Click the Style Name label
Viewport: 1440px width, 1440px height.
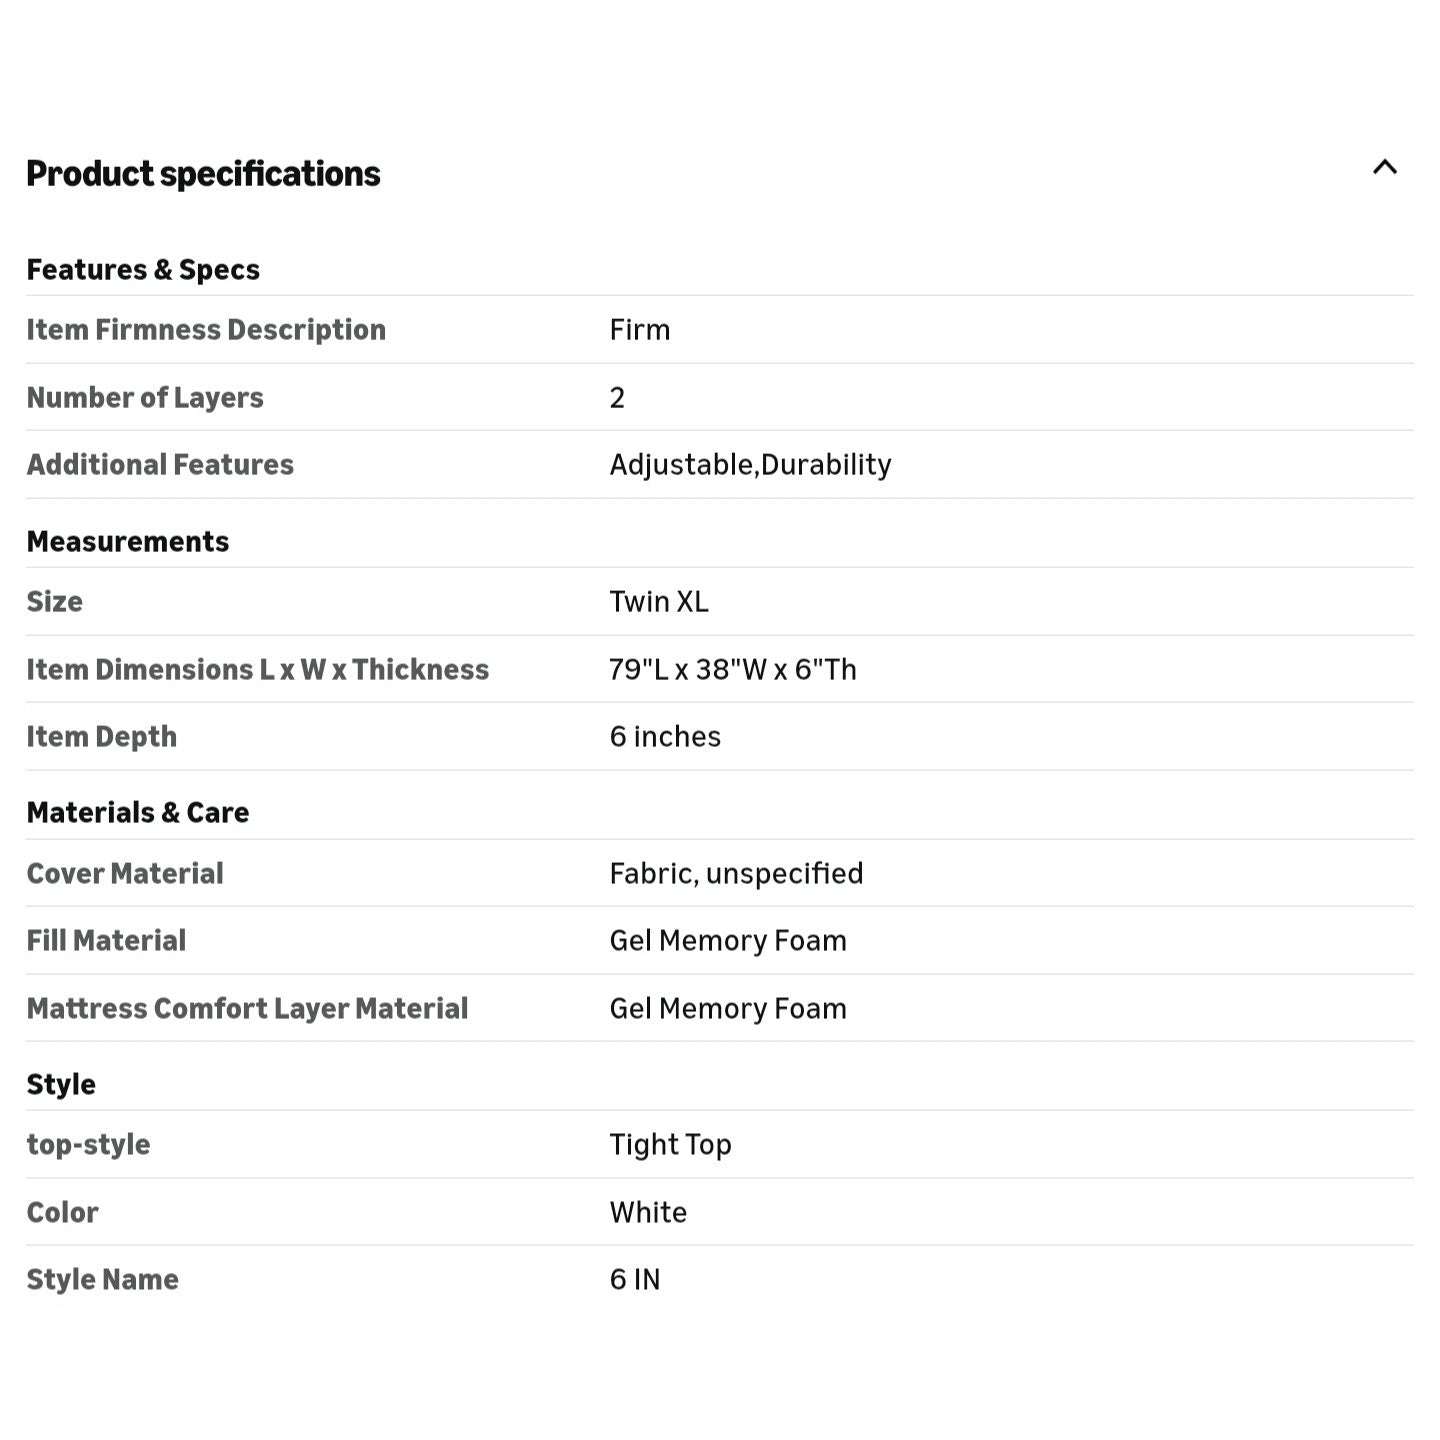[103, 1280]
